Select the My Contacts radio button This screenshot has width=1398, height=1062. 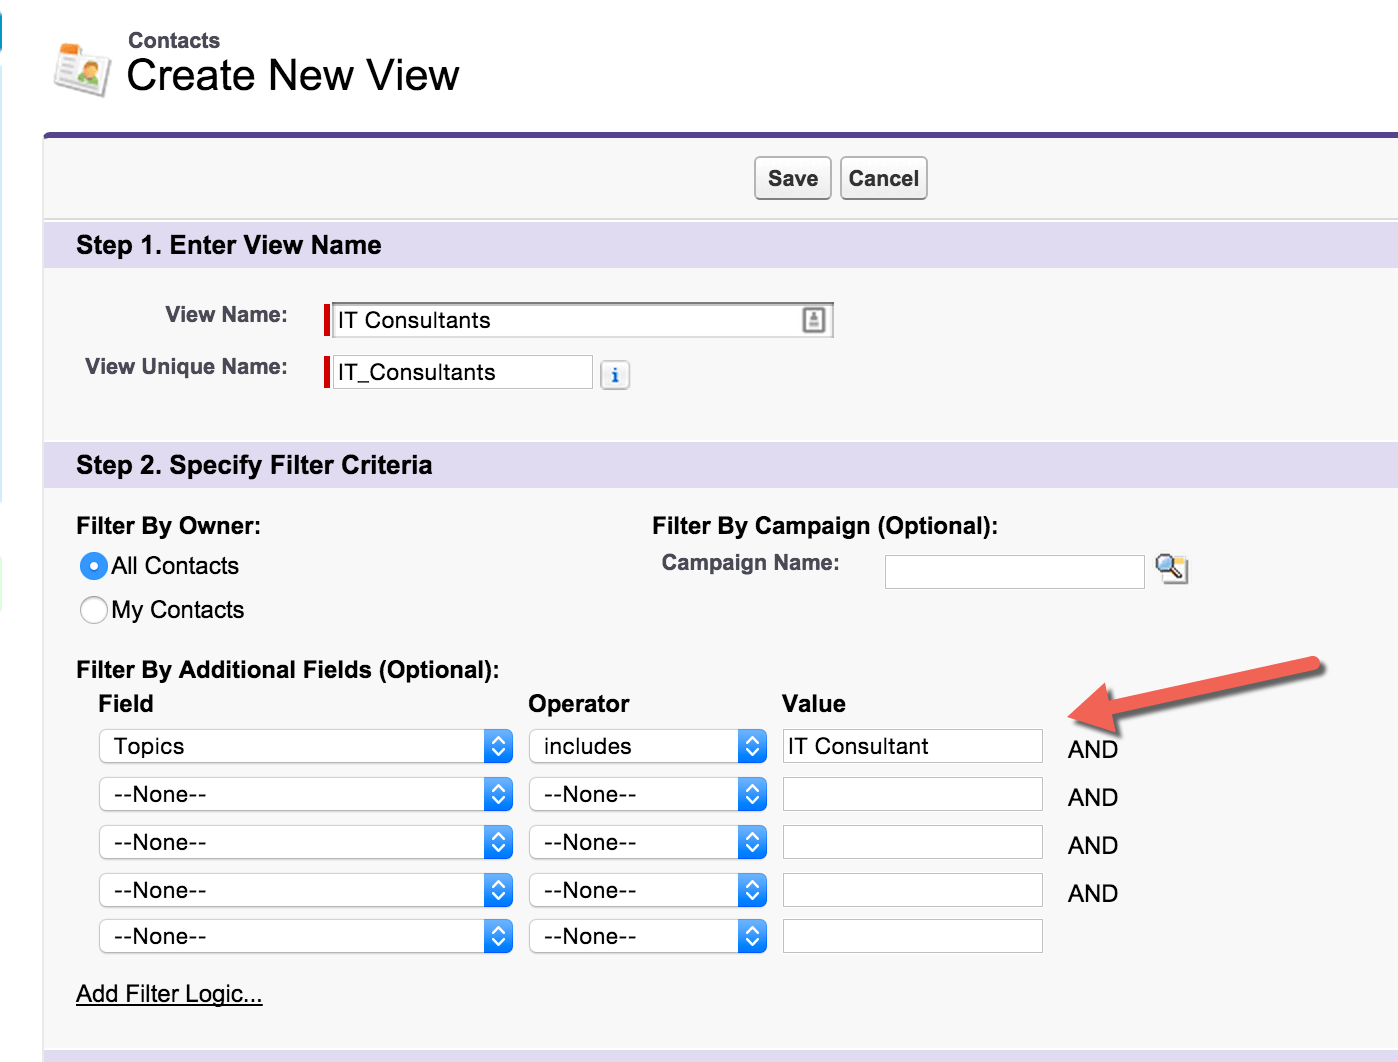click(x=93, y=609)
